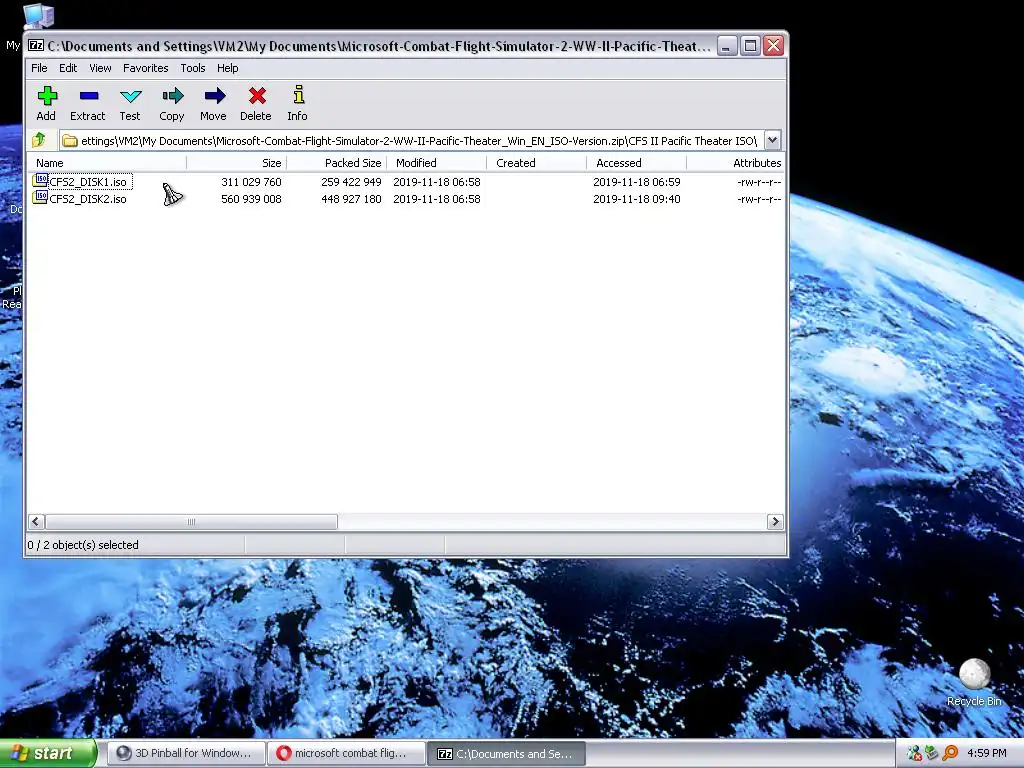
Task: Sort by the Accessed column header
Action: 636,163
